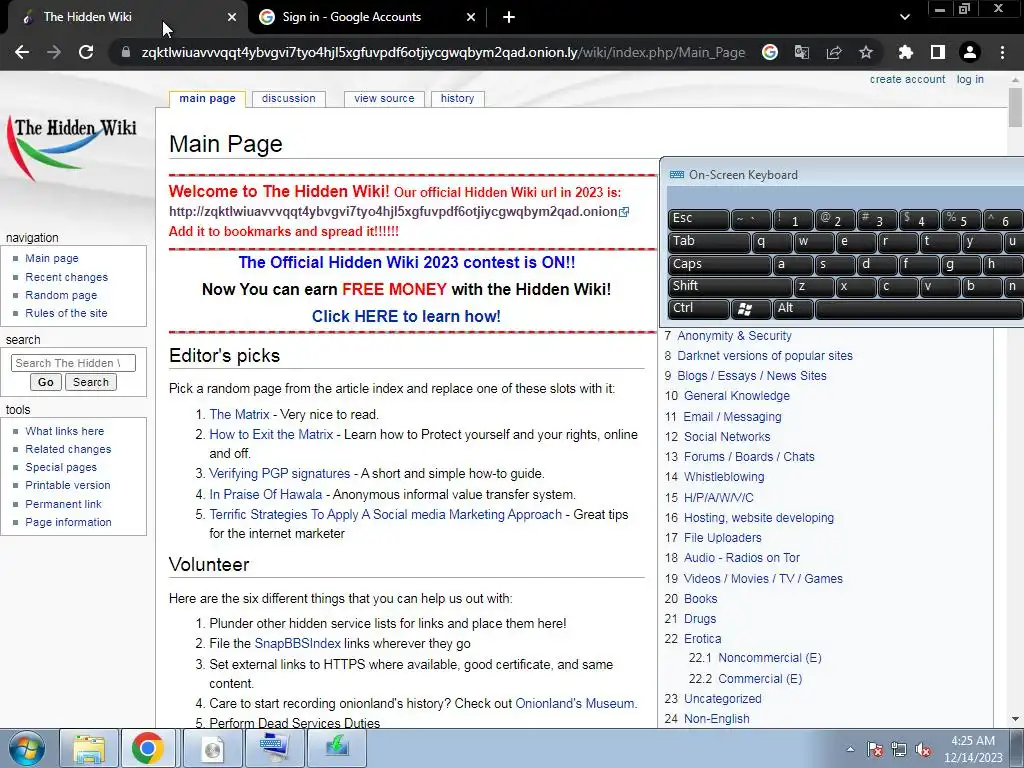Viewport: 1024px width, 768px height.
Task: Click the On-Screen Keyboard taskbar icon
Action: tap(275, 748)
